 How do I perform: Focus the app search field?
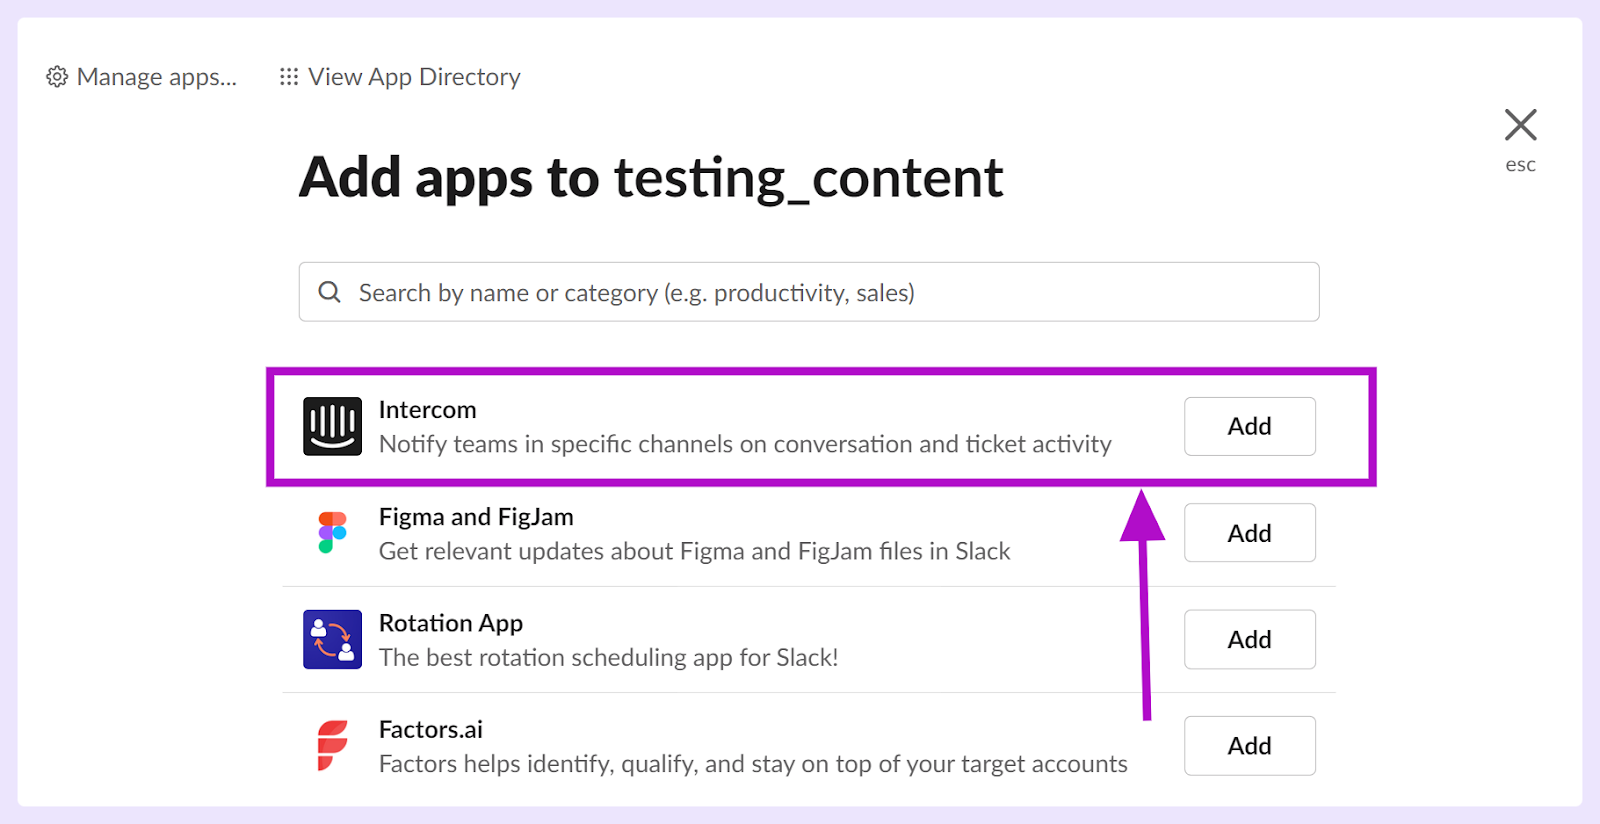tap(809, 292)
